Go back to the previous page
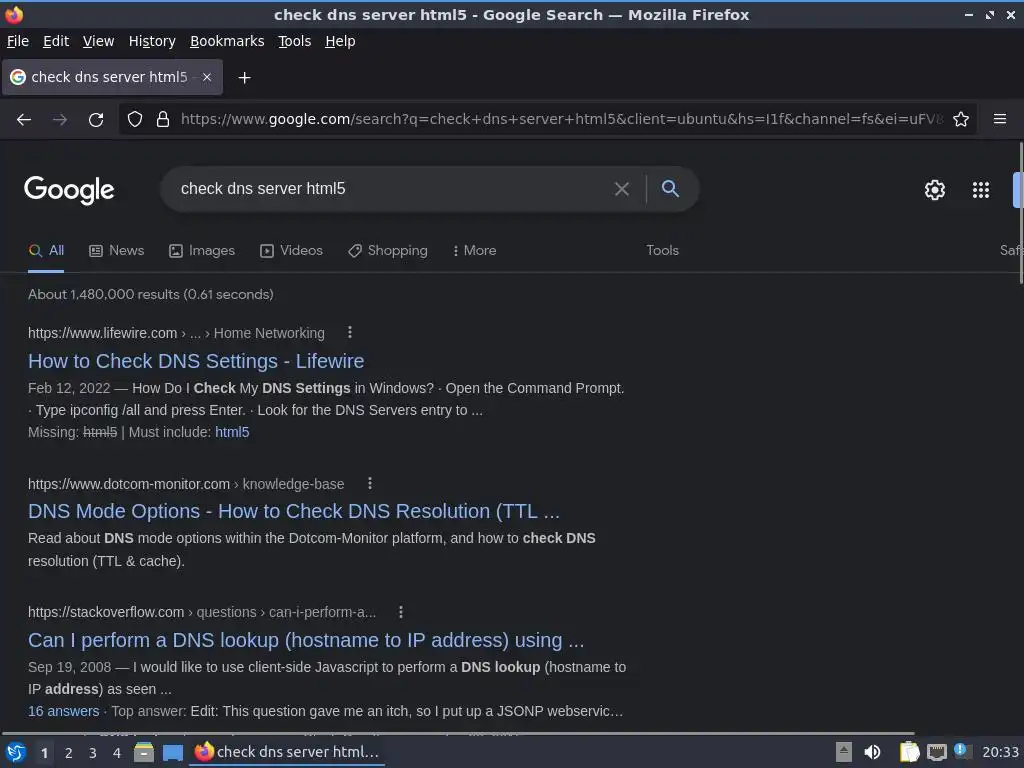Image resolution: width=1024 pixels, height=768 pixels. pyautogui.click(x=24, y=120)
